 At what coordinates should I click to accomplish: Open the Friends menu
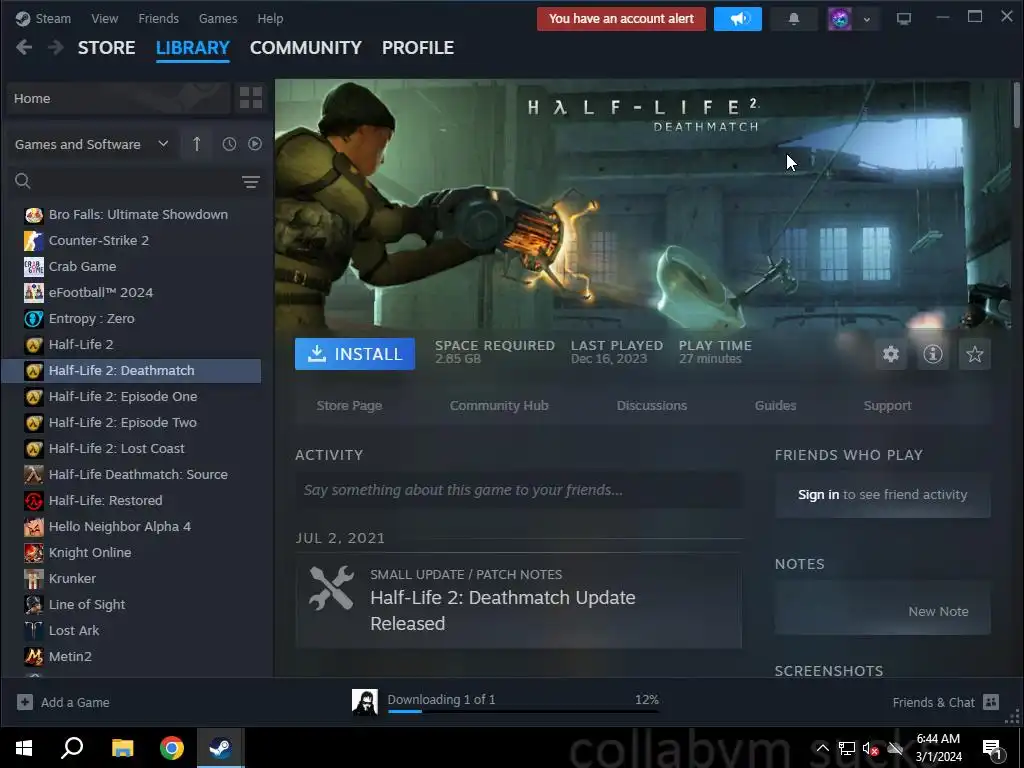pos(159,18)
